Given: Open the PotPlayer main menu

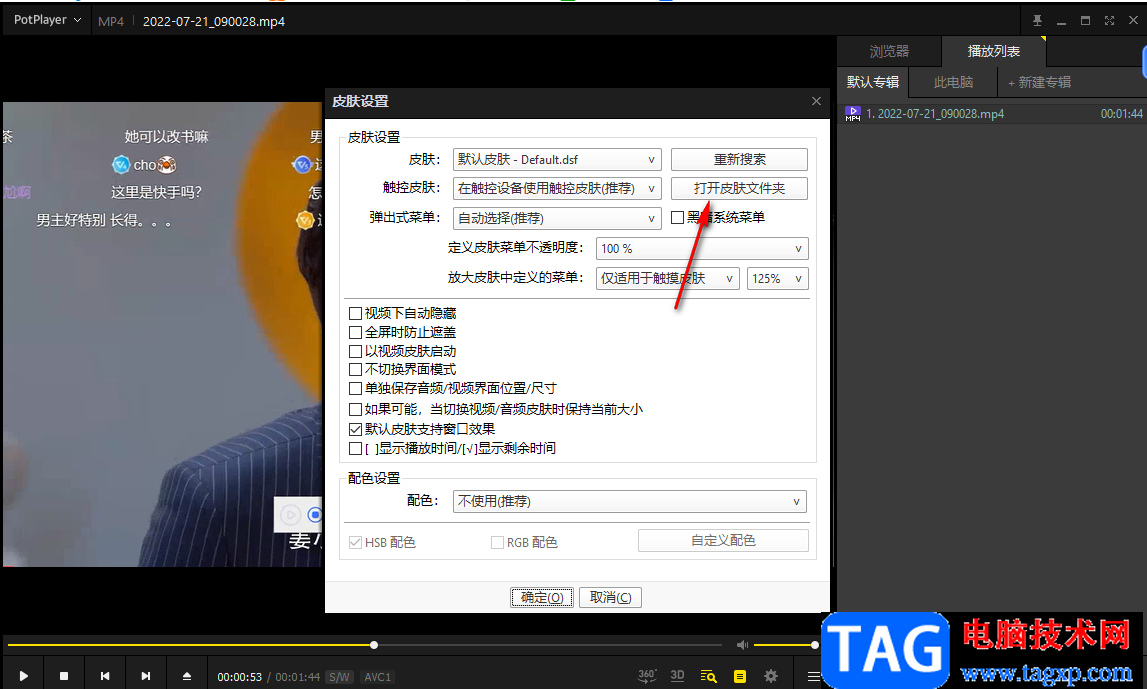Looking at the screenshot, I should pyautogui.click(x=47, y=20).
